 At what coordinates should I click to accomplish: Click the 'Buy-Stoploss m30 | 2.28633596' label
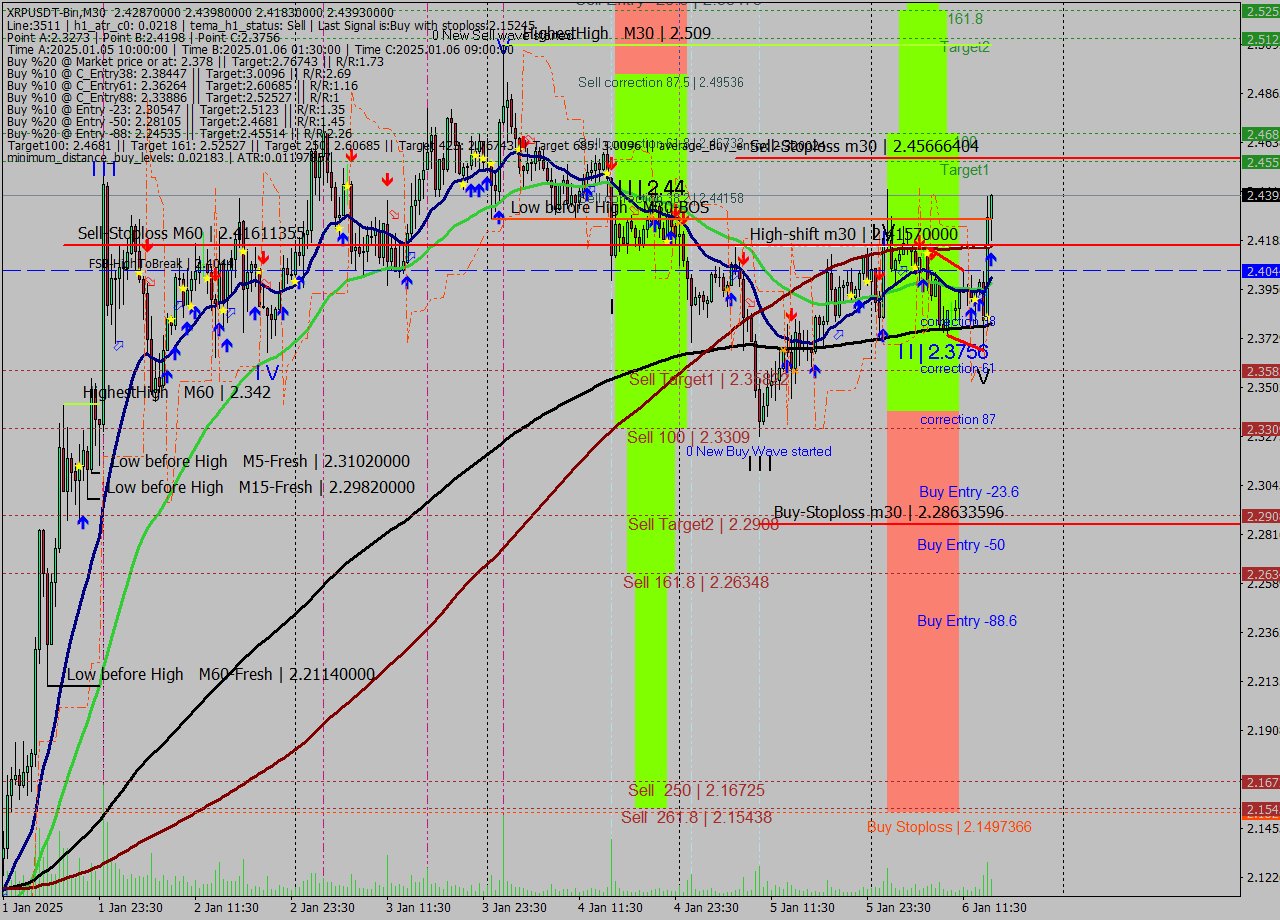[x=889, y=512]
